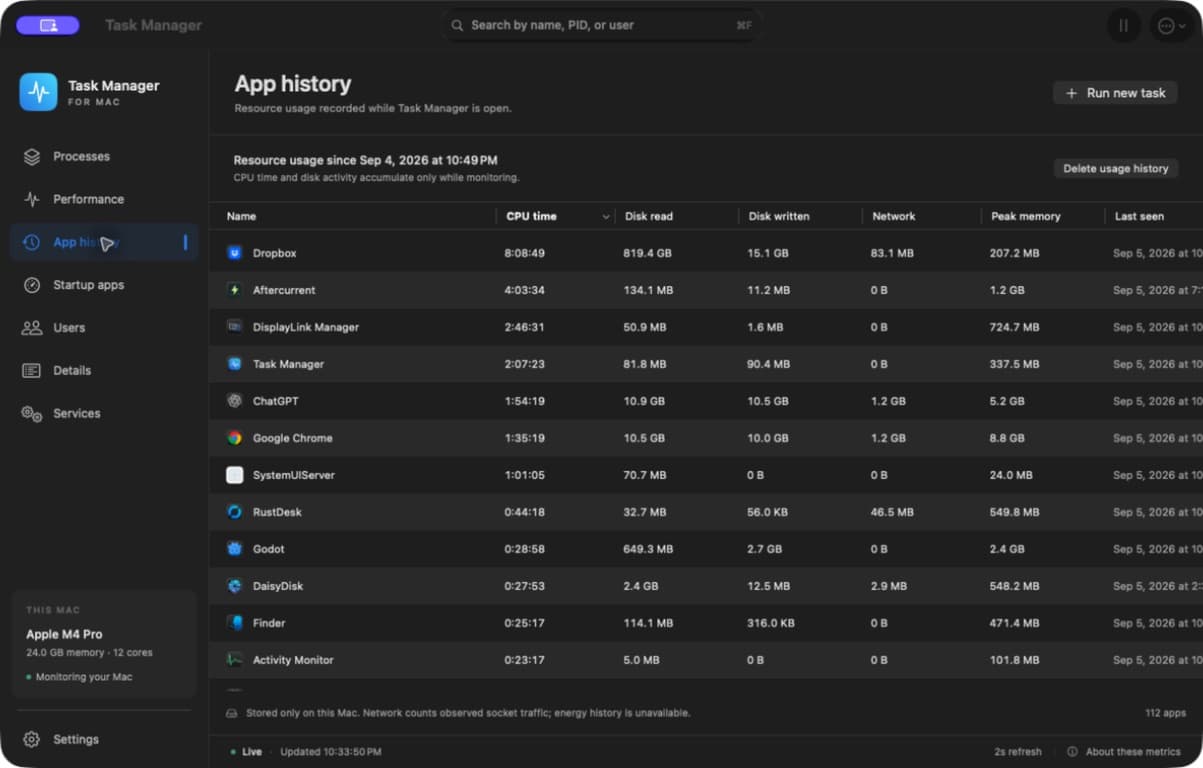The height and width of the screenshot is (768, 1203).
Task: Click the Aftercurrent app icon
Action: [x=235, y=290]
